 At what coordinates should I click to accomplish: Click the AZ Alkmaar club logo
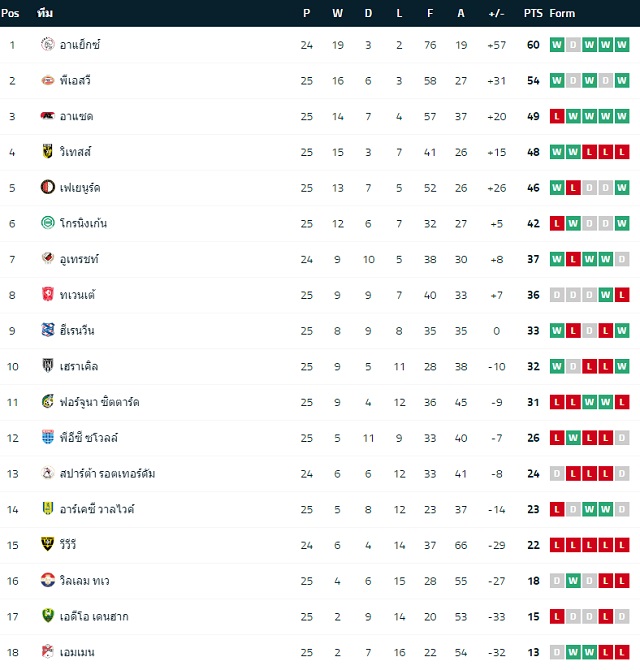pyautogui.click(x=47, y=116)
